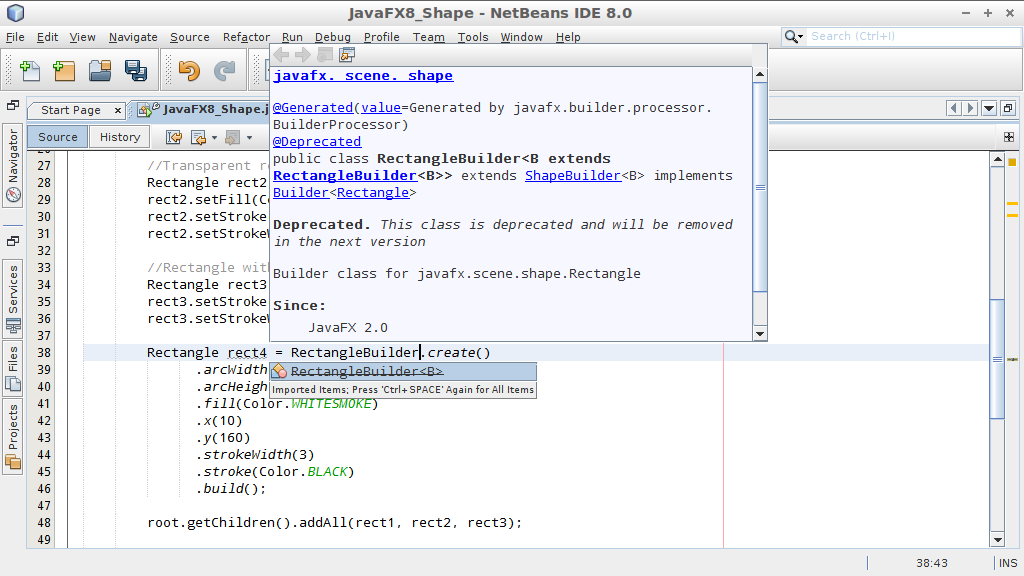The image size is (1024, 576).
Task: Follow the @Deprecated annotation link
Action: 317,142
